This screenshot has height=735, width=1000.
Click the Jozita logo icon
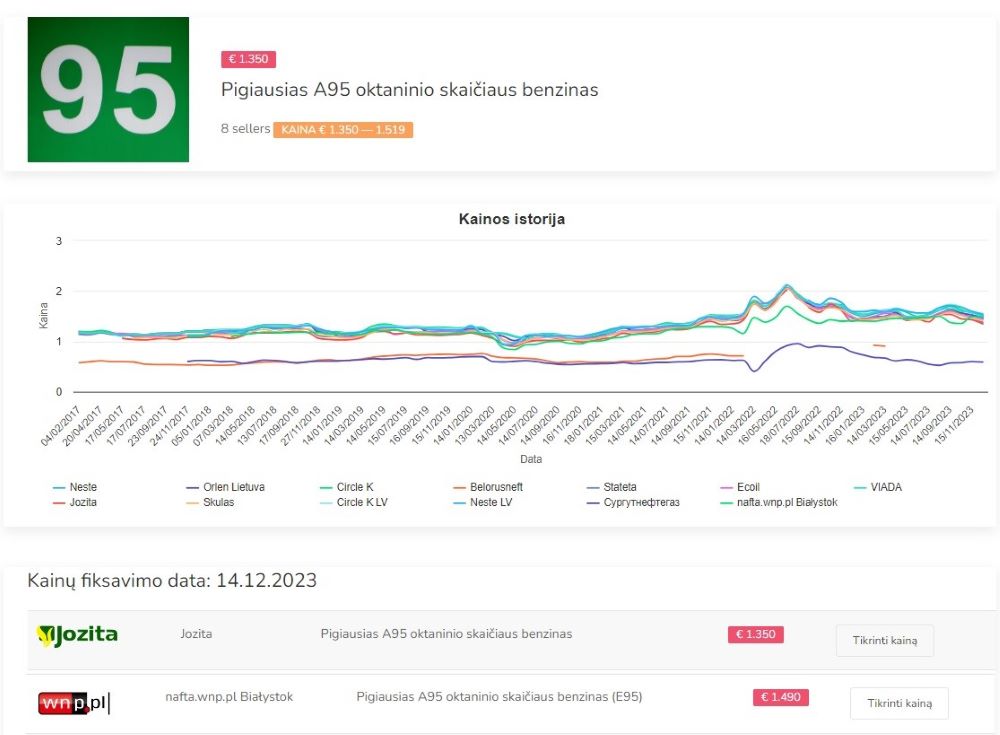77,634
